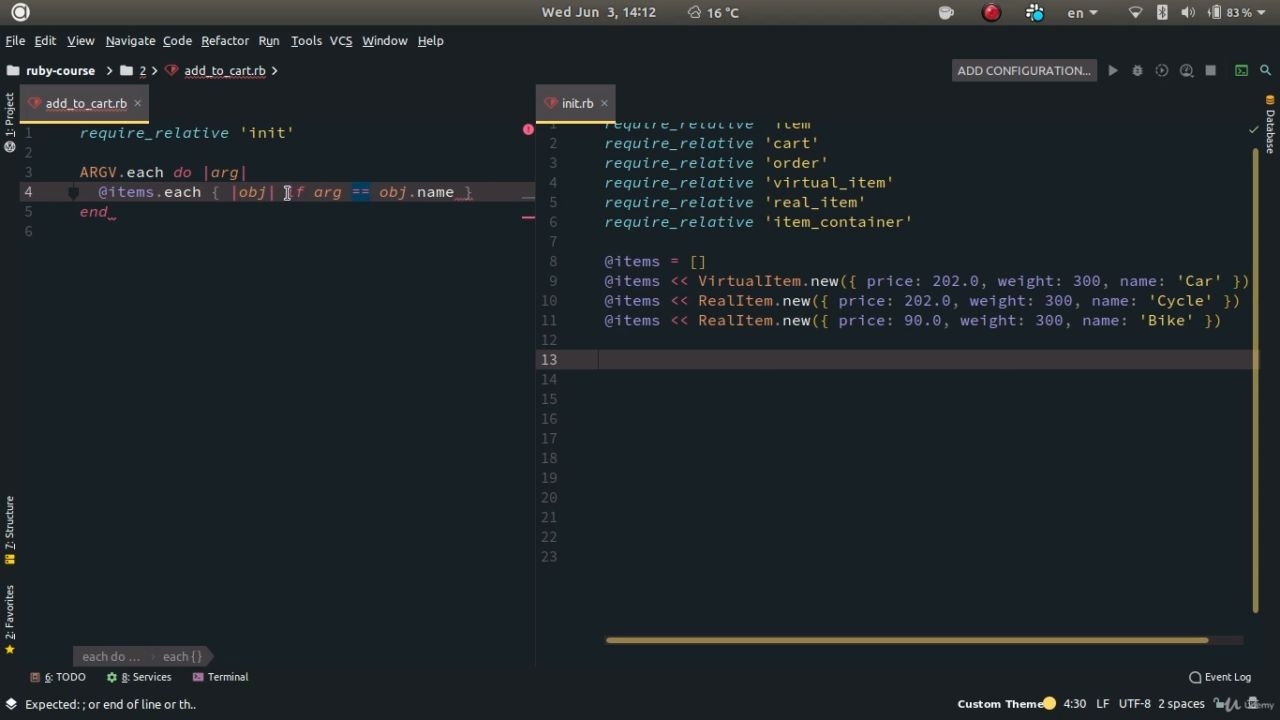Click the gutter marker on line 4
Viewport: 1280px width, 720px height.
click(x=73, y=192)
